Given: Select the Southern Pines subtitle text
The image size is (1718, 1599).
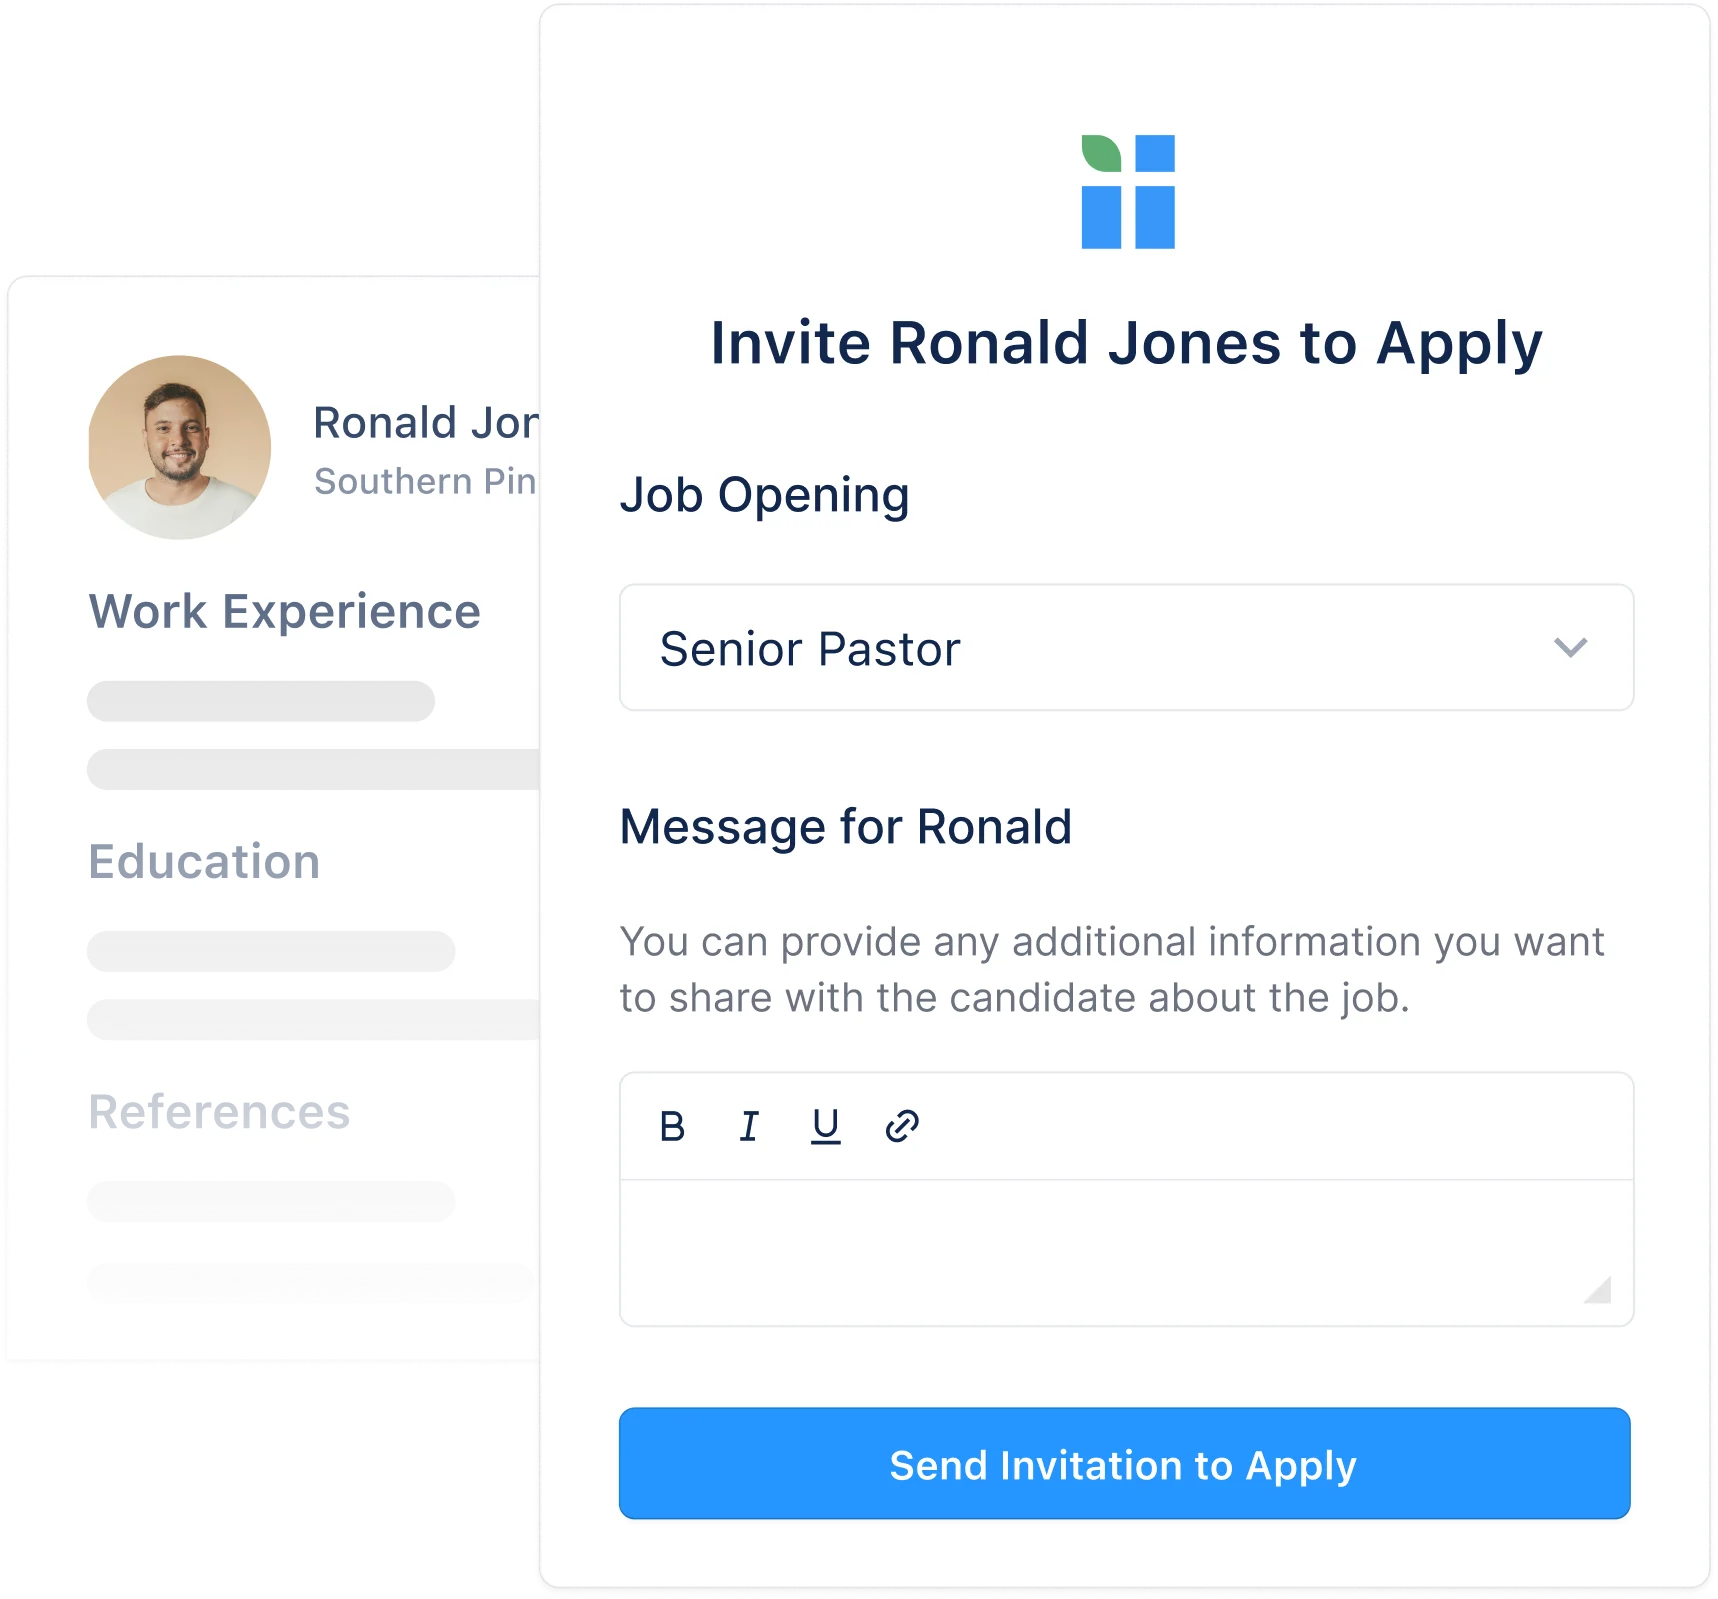Looking at the screenshot, I should coord(424,482).
